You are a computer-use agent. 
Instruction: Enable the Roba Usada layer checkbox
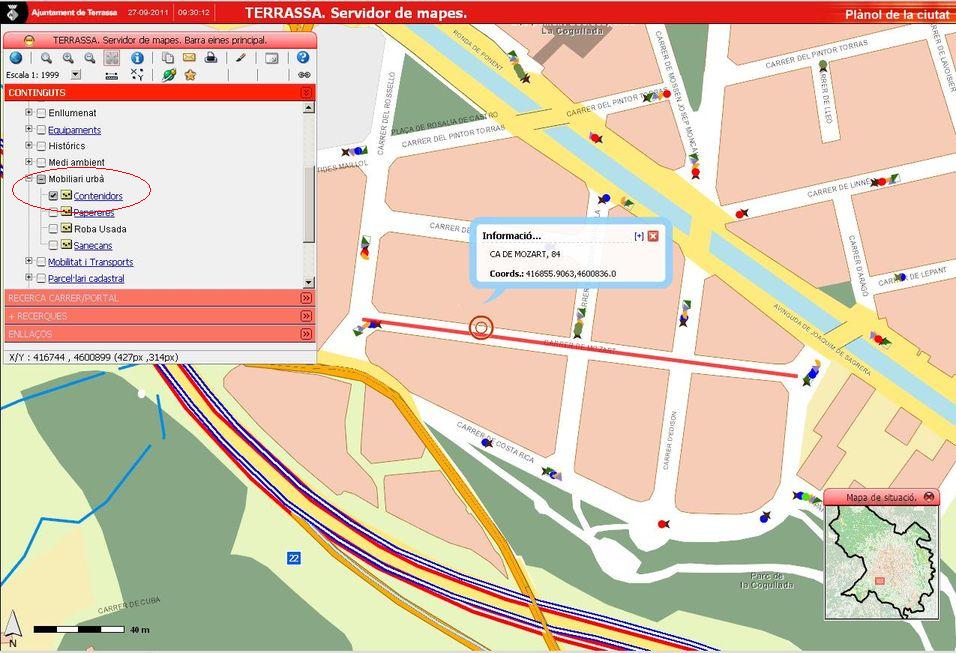pos(54,229)
